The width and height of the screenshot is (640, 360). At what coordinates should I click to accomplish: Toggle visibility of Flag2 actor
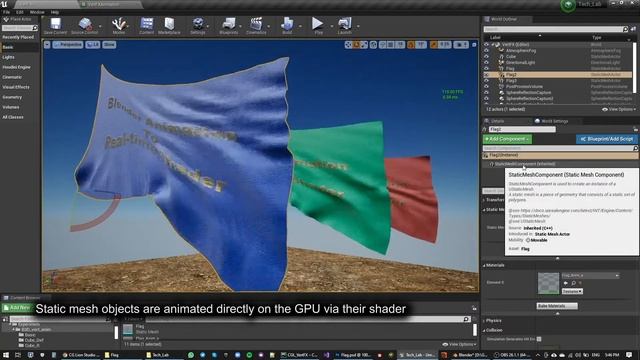486,75
